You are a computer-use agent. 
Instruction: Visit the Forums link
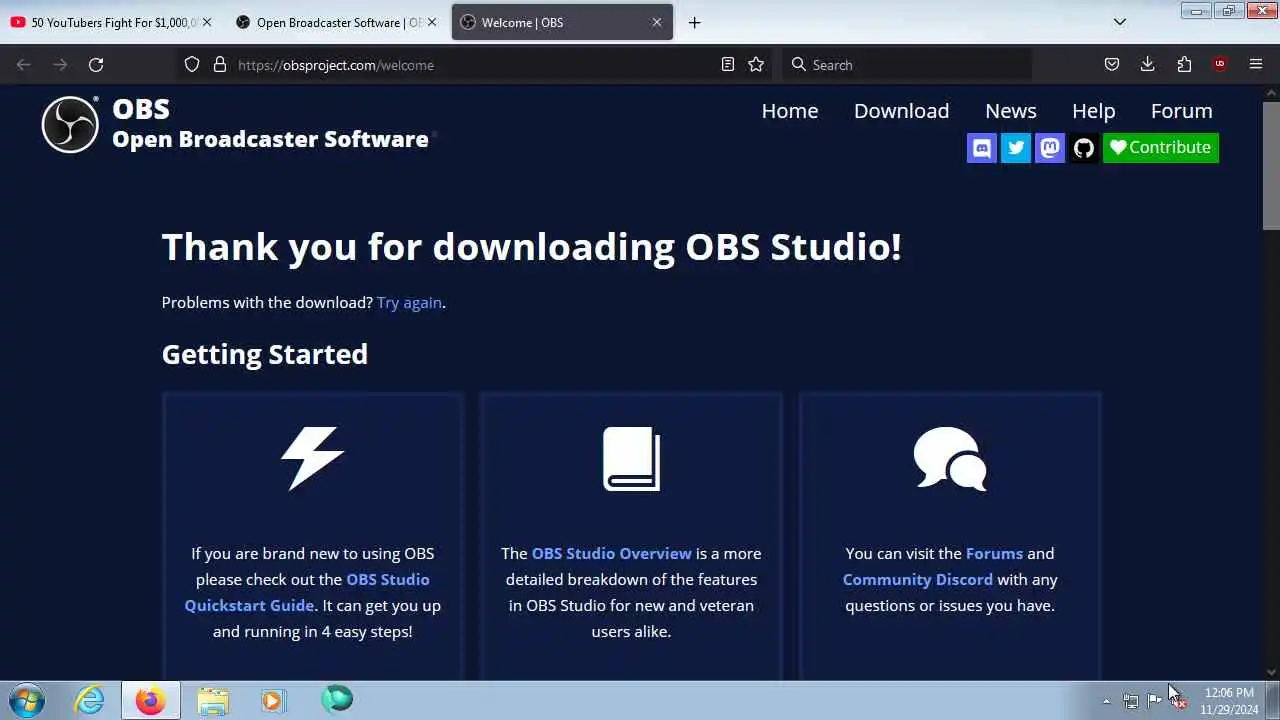[994, 553]
